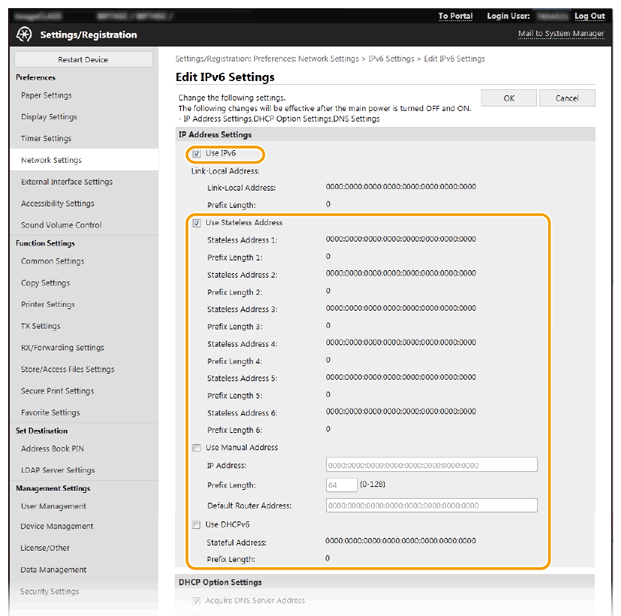Open LDAP Server Settings in the sidebar
Screen dimensions: 621x616
click(58, 470)
